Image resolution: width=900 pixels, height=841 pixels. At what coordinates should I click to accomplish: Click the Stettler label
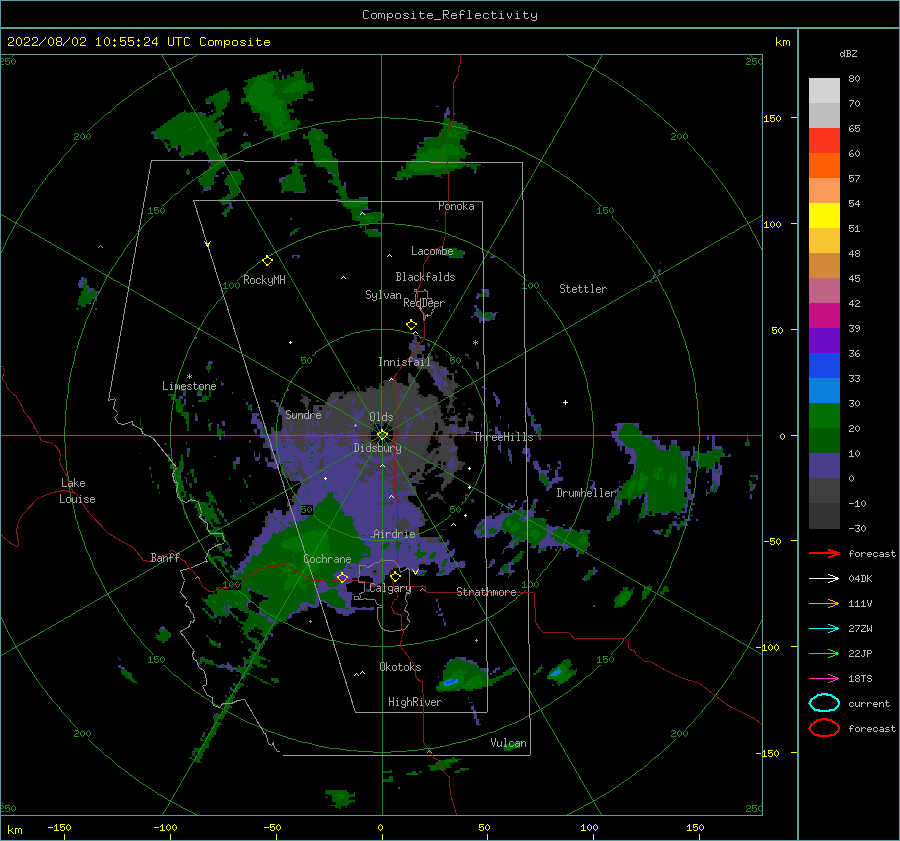pyautogui.click(x=583, y=289)
